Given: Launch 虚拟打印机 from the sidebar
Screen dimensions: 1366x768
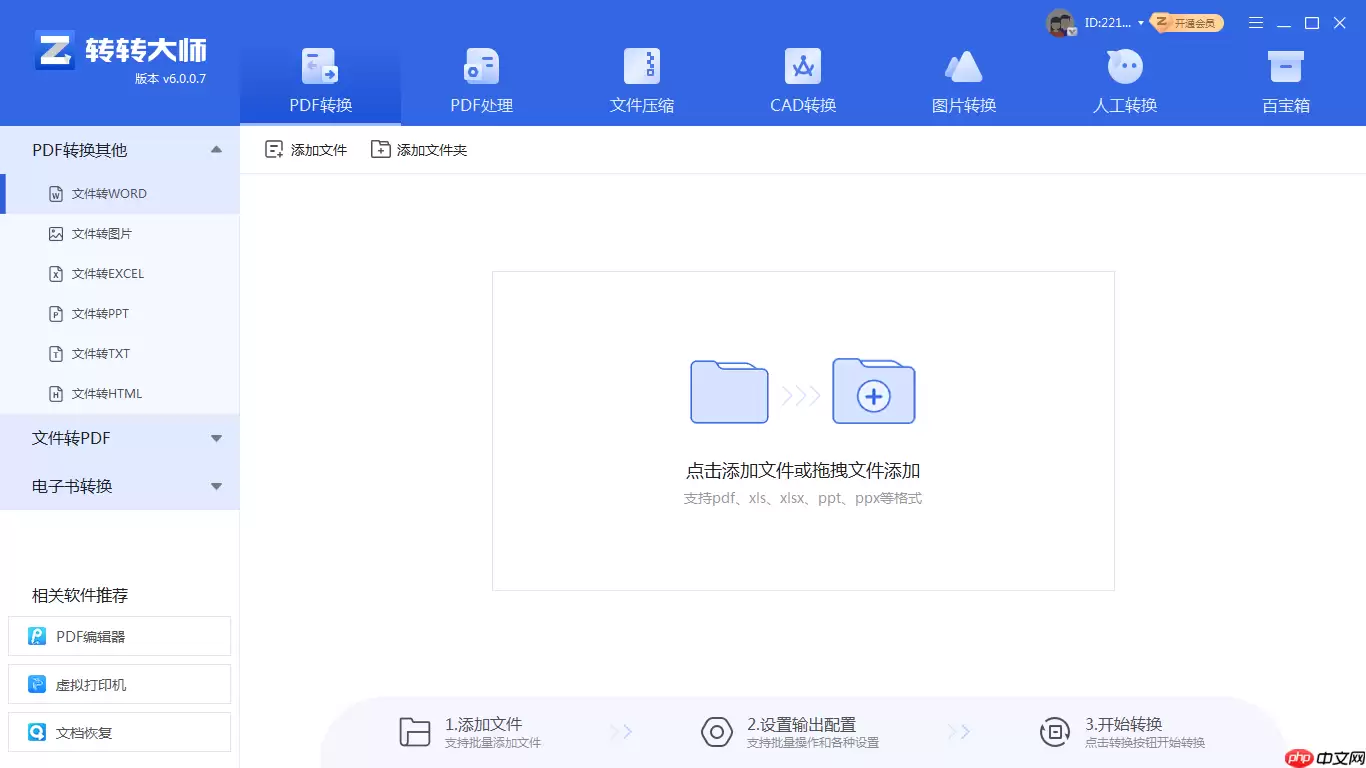Looking at the screenshot, I should click(119, 684).
